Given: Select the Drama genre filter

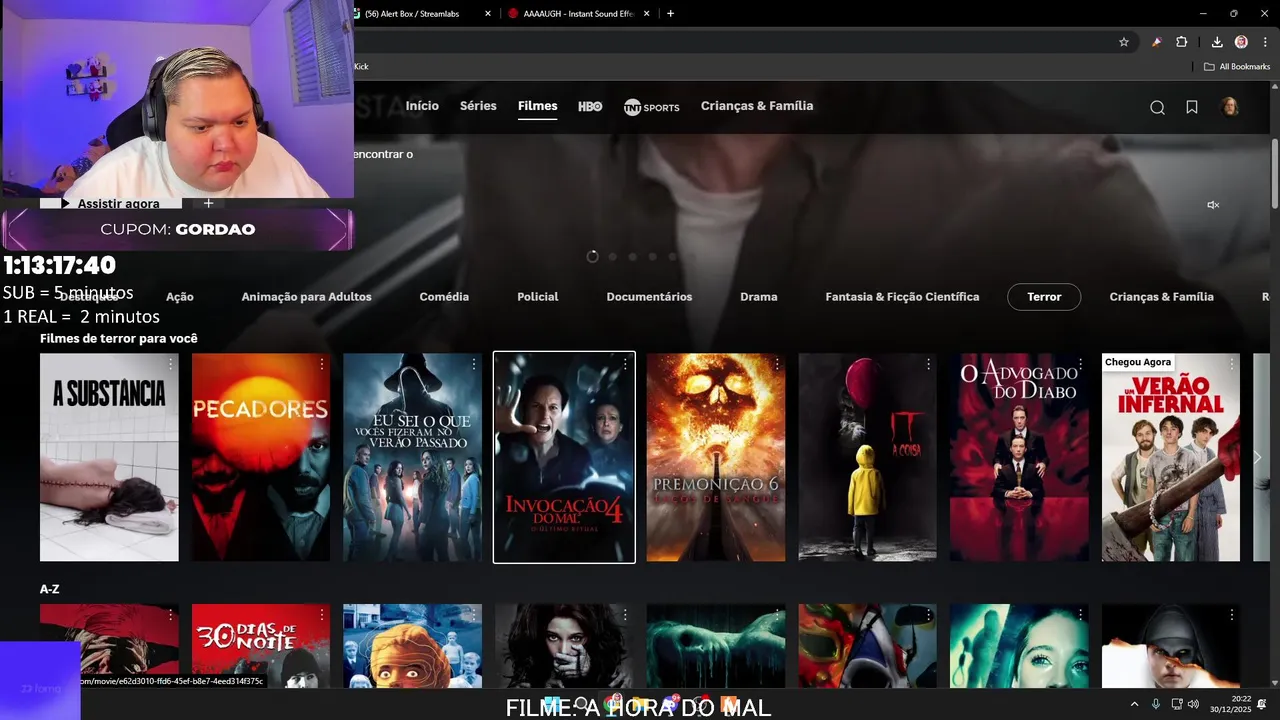Looking at the screenshot, I should click(x=759, y=297).
